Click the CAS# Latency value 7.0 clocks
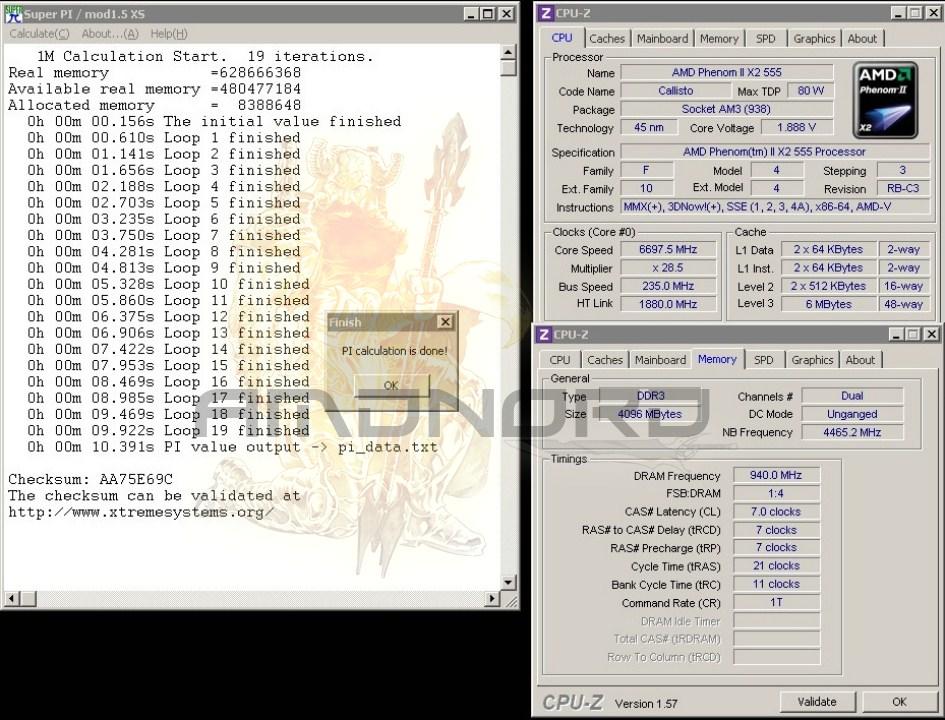The height and width of the screenshot is (720, 945). coord(776,512)
